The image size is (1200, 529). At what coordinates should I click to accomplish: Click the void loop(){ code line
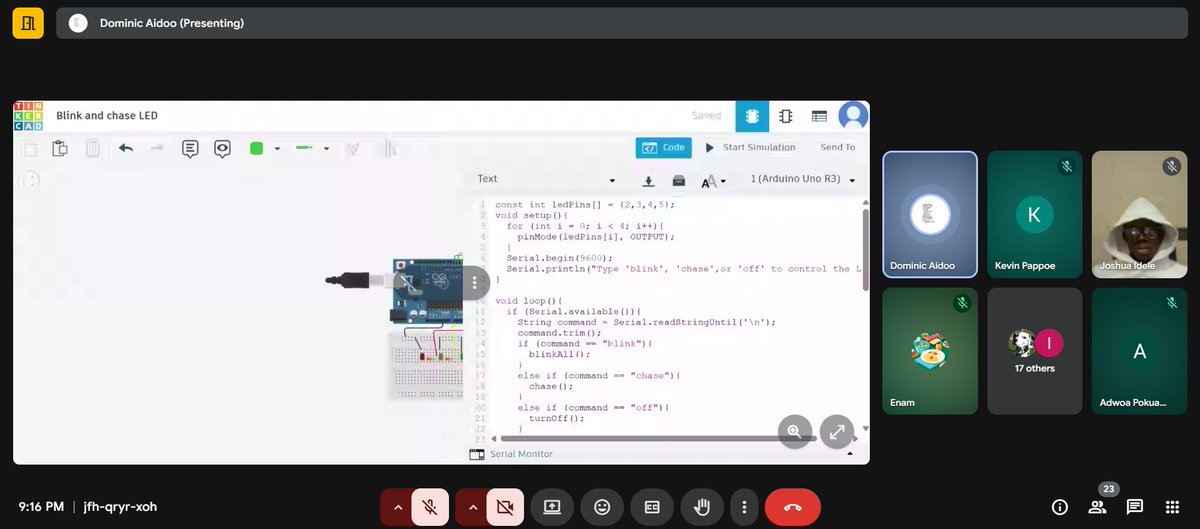click(530, 301)
